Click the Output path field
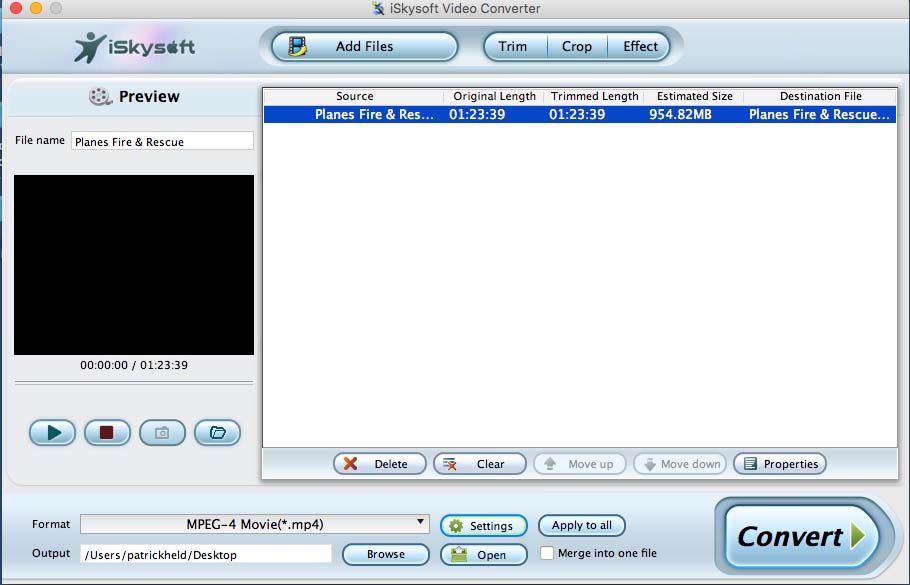The height and width of the screenshot is (585, 910). 205,554
